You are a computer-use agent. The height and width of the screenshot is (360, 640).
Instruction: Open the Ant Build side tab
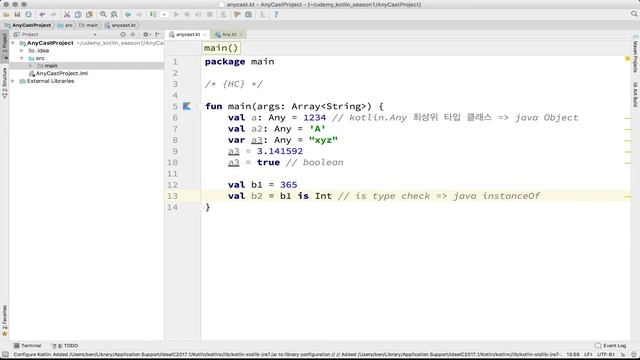coord(635,95)
